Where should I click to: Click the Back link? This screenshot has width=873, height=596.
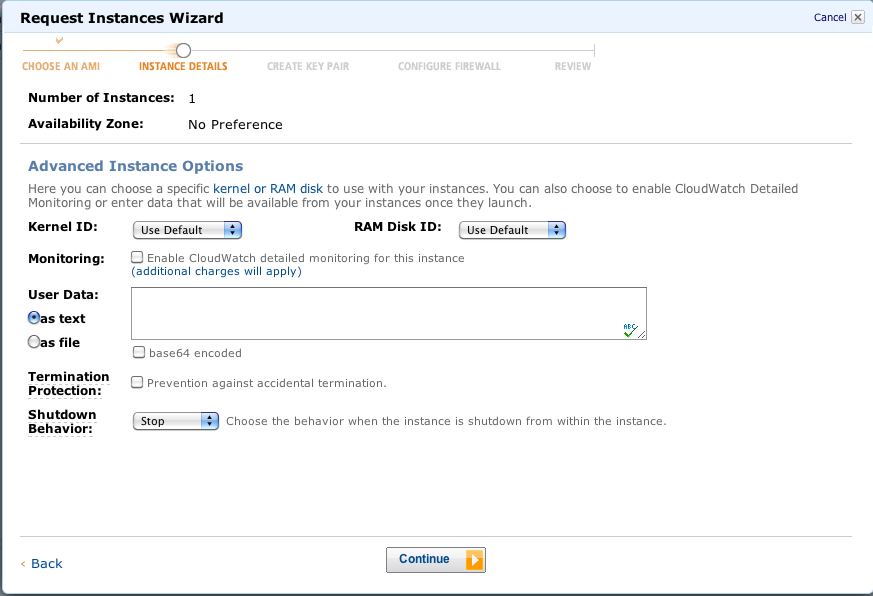pos(46,563)
